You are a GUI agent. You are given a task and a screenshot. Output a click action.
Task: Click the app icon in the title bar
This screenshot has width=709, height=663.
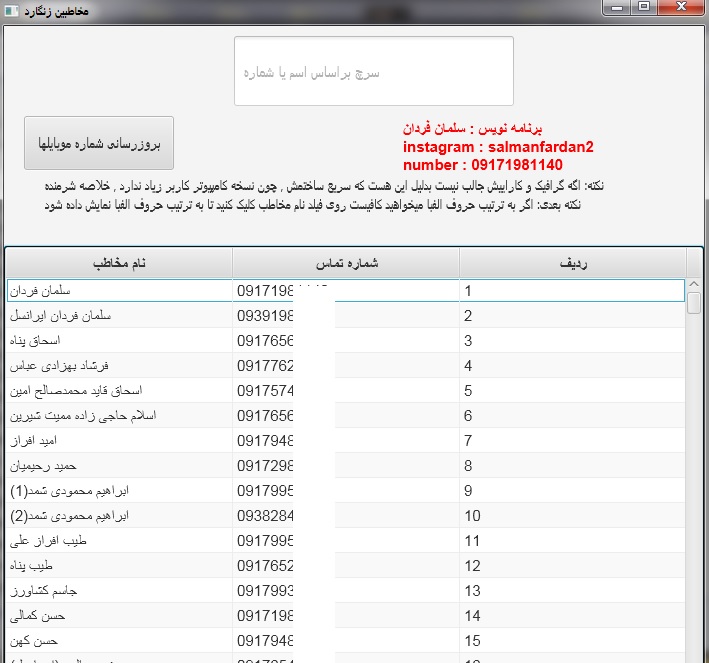point(11,10)
